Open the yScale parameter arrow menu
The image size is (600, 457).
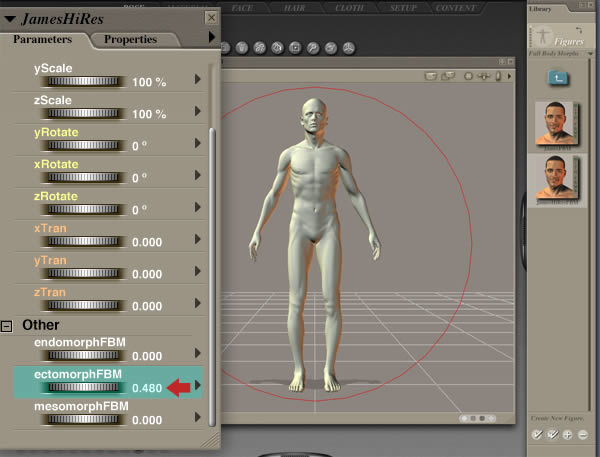(197, 79)
